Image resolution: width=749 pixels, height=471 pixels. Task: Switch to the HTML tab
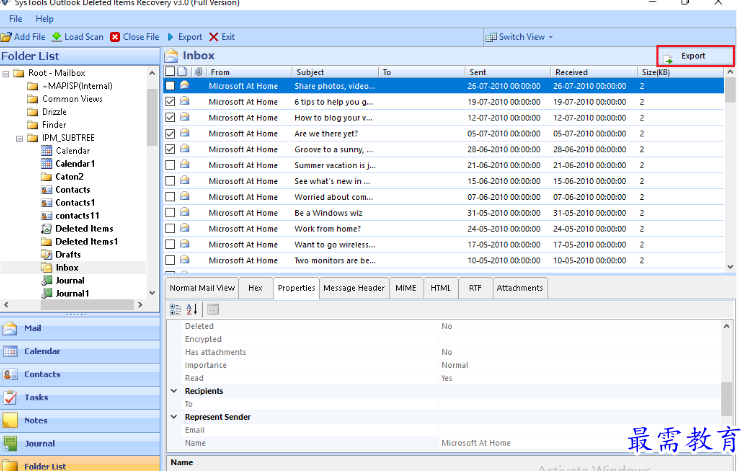[x=440, y=288]
